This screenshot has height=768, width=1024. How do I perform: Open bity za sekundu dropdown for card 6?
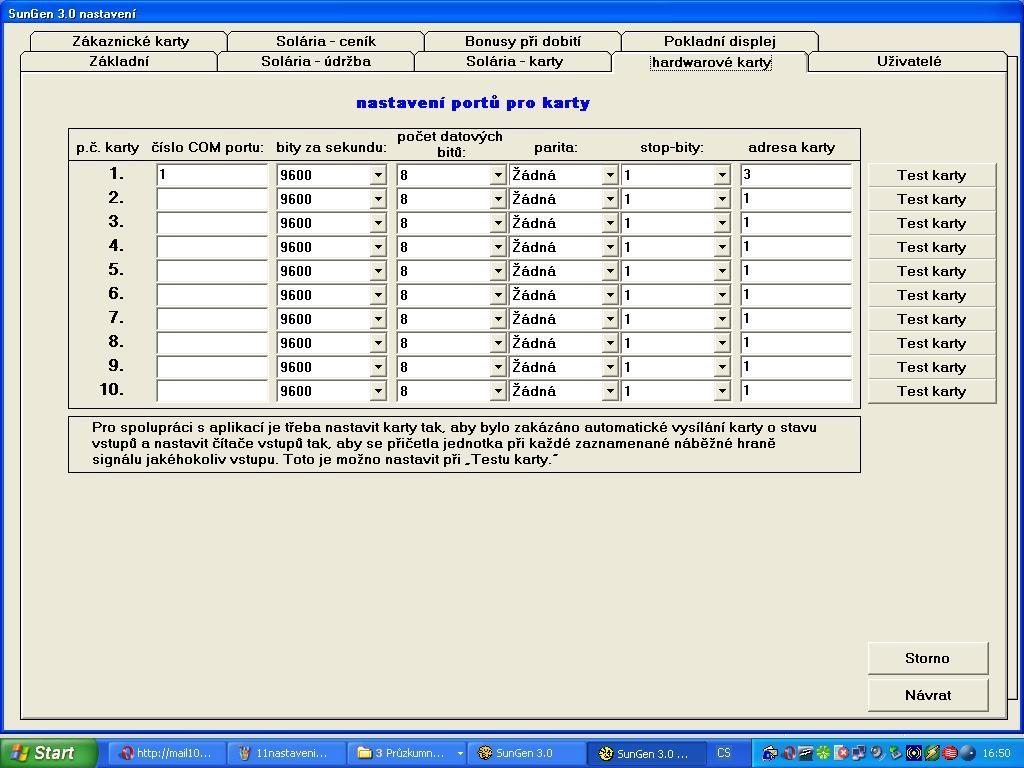[x=378, y=295]
